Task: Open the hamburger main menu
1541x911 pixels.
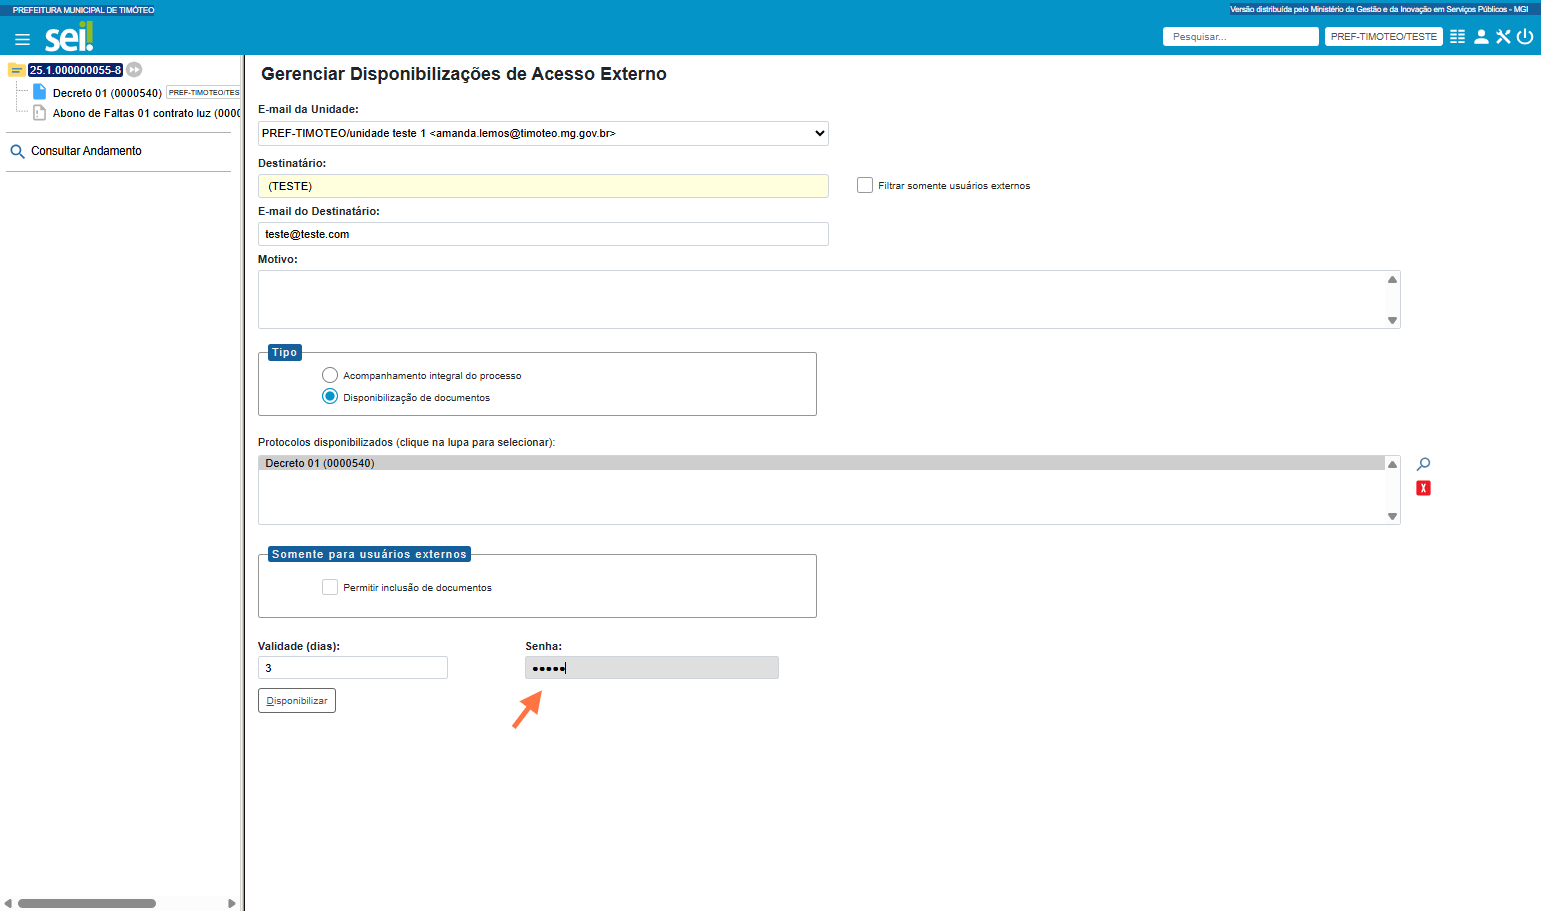Action: 22,39
